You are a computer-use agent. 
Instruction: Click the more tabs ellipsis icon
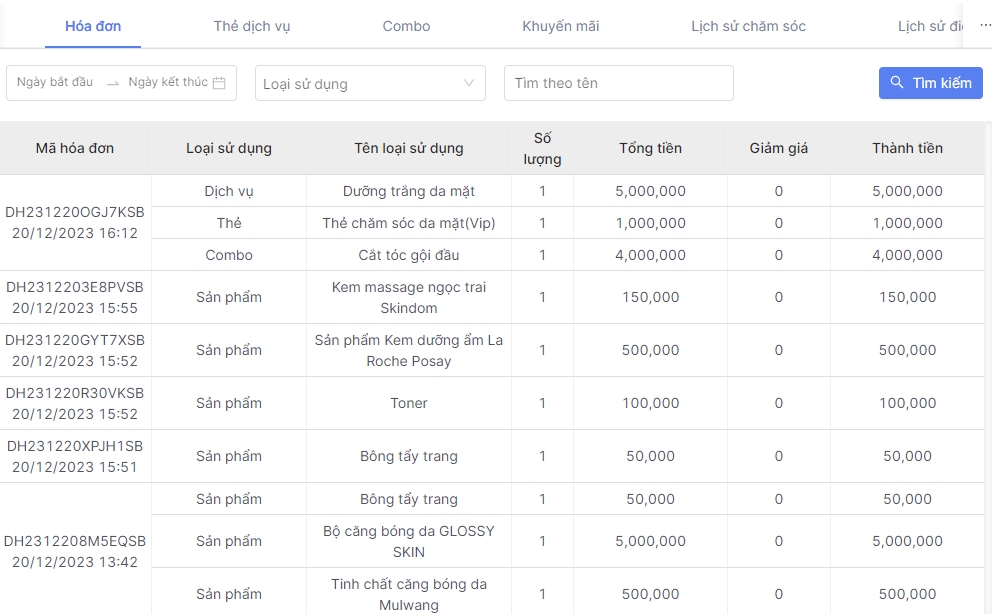click(984, 25)
